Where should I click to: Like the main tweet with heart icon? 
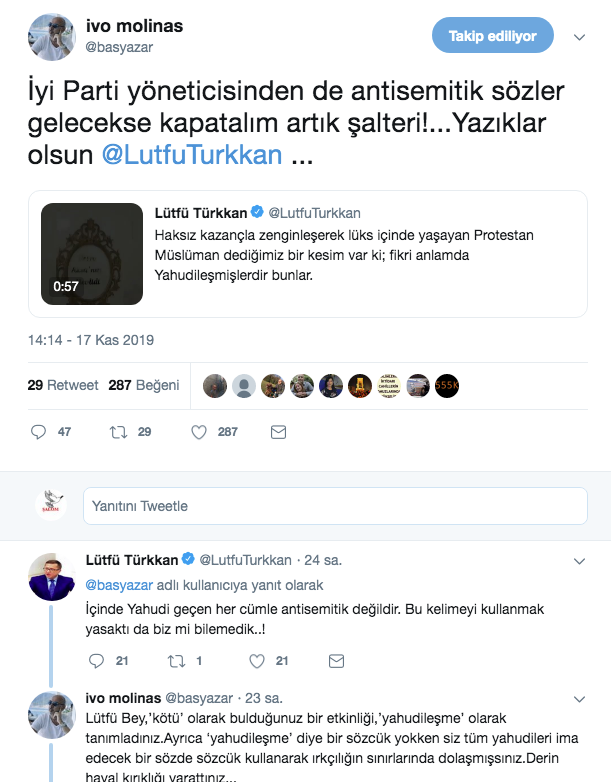click(x=199, y=432)
